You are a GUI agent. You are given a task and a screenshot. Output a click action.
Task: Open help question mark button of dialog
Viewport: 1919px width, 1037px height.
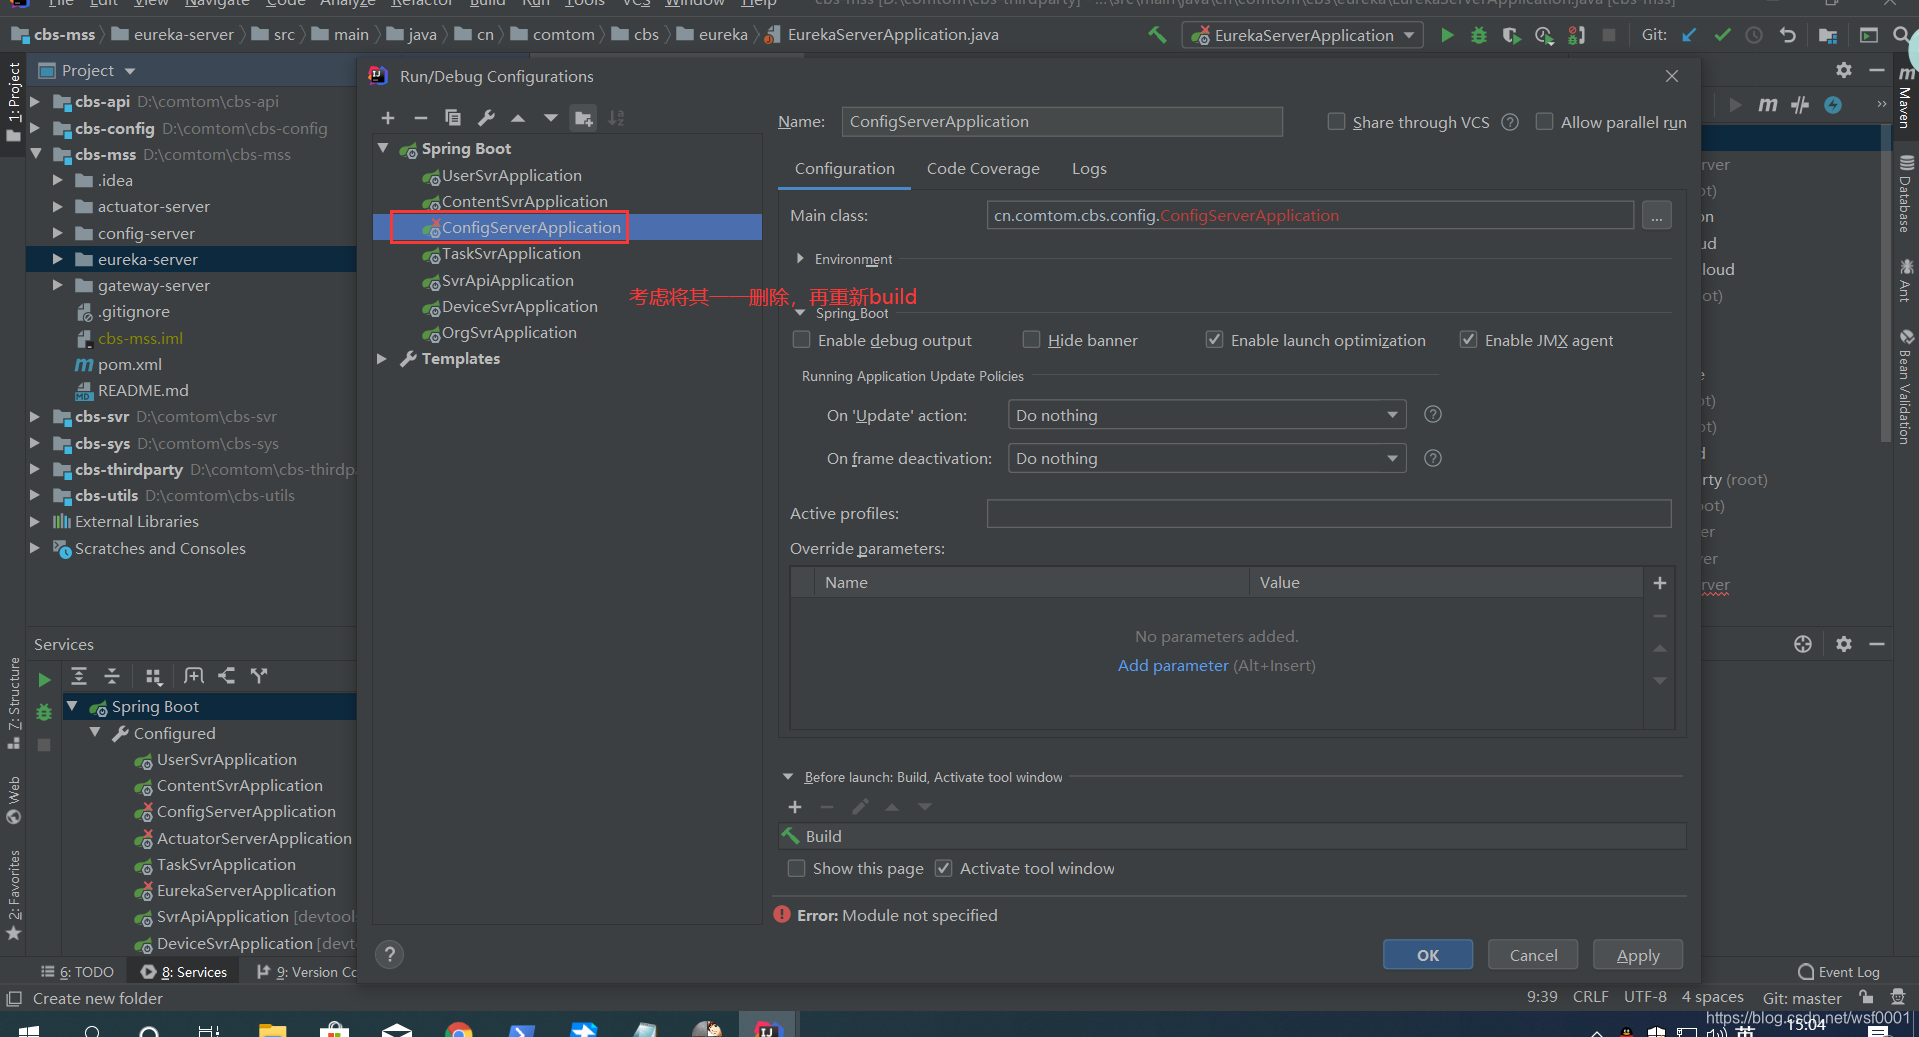tap(390, 954)
